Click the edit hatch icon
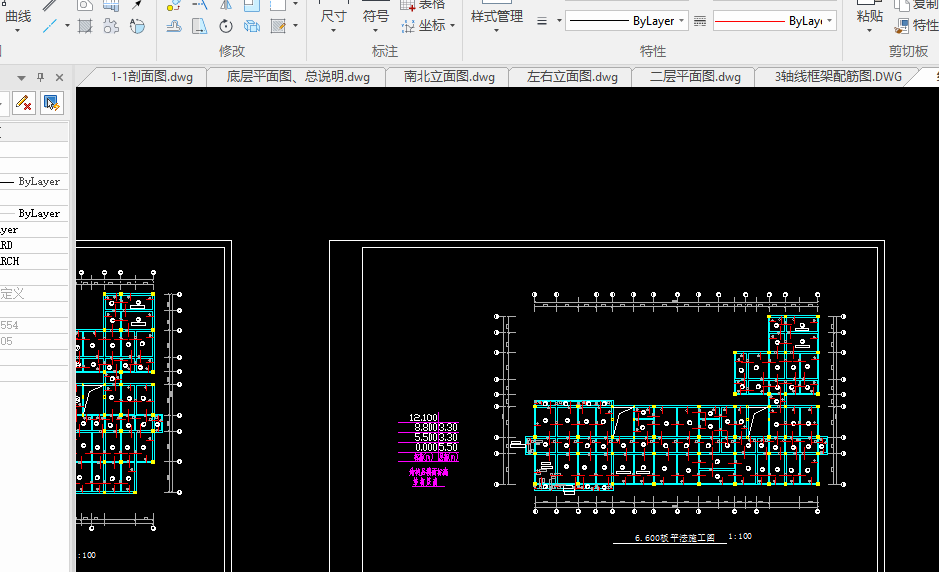Image resolution: width=939 pixels, height=572 pixels. (278, 26)
